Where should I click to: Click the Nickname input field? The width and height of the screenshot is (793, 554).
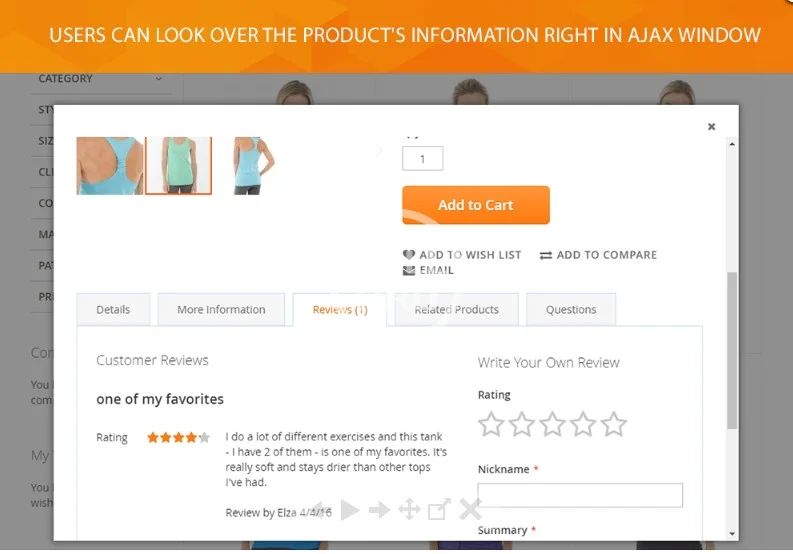click(x=580, y=495)
